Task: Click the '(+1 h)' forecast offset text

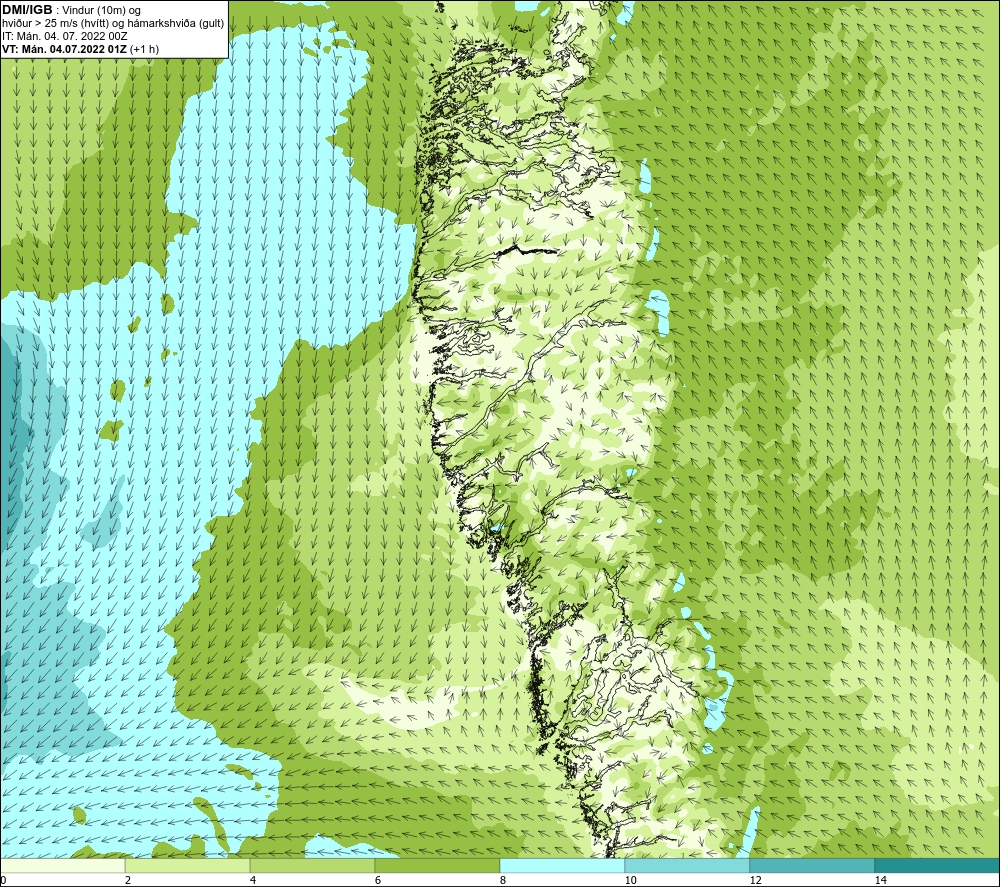Action: pyautogui.click(x=144, y=48)
